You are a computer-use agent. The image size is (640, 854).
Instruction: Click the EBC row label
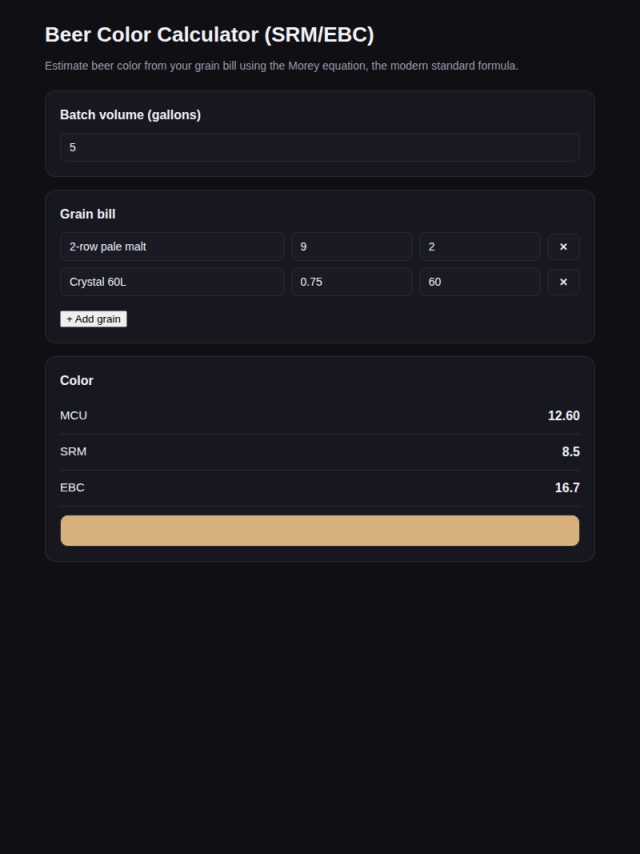coord(72,487)
